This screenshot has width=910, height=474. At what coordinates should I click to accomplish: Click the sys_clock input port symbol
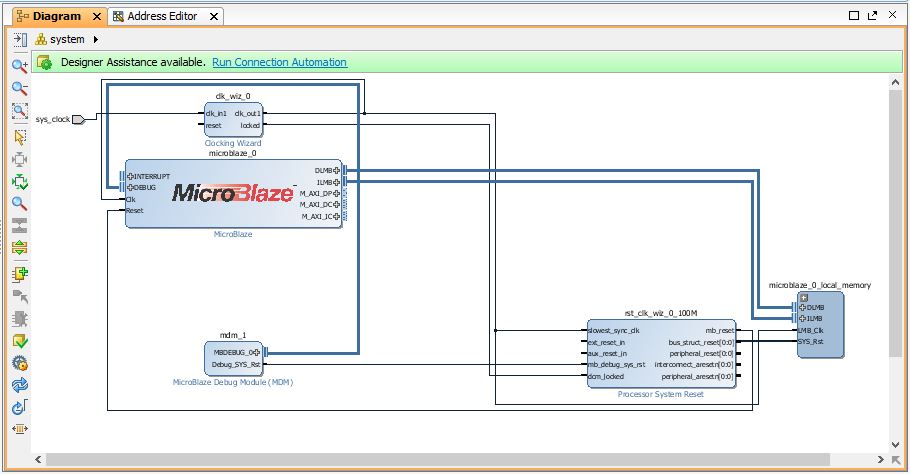click(x=78, y=120)
